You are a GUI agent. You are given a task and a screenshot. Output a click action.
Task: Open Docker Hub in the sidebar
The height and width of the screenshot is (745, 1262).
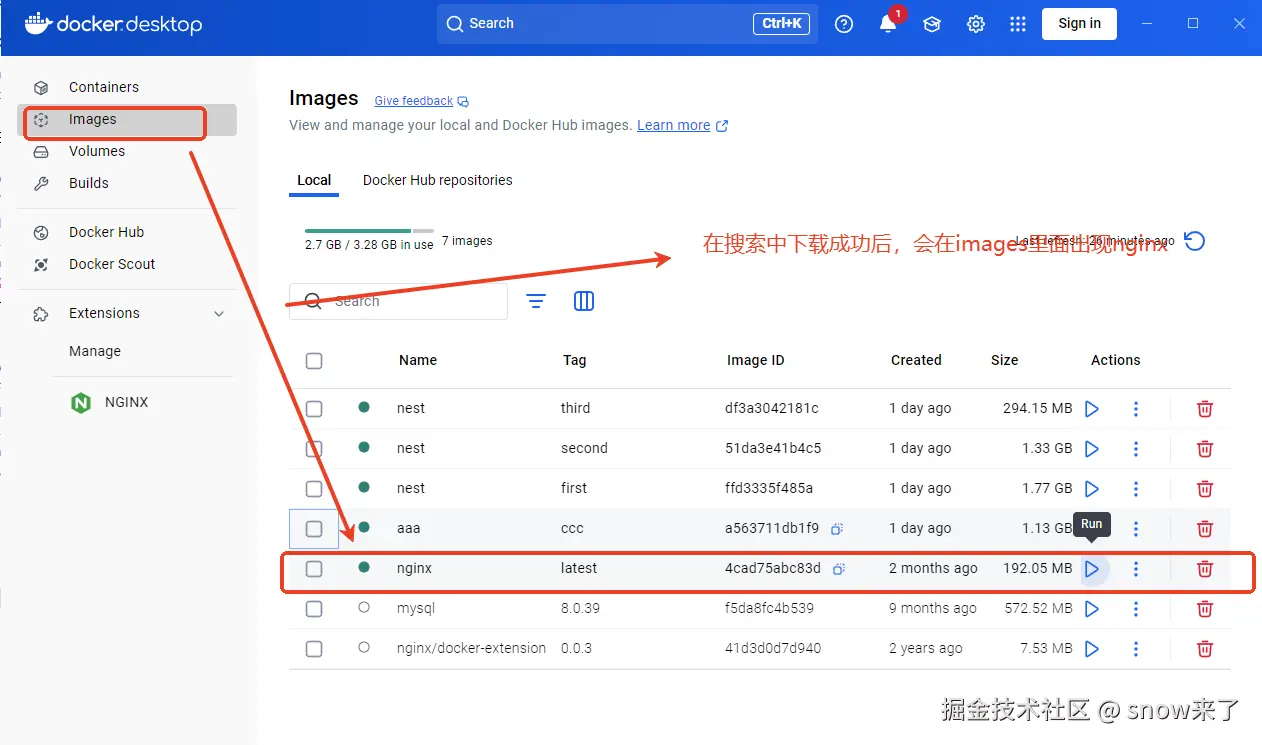[127, 232]
